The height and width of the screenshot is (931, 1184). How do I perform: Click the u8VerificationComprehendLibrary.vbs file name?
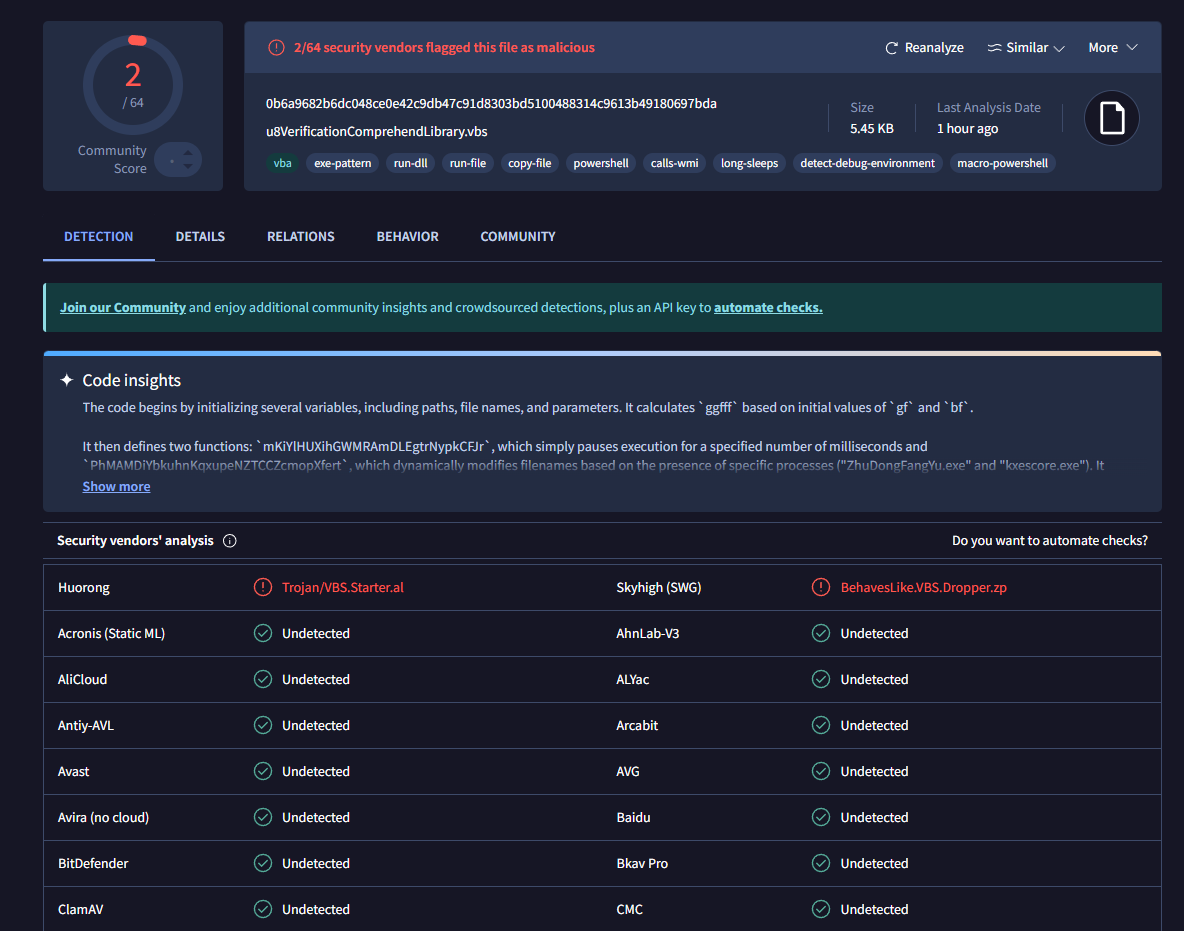(376, 131)
